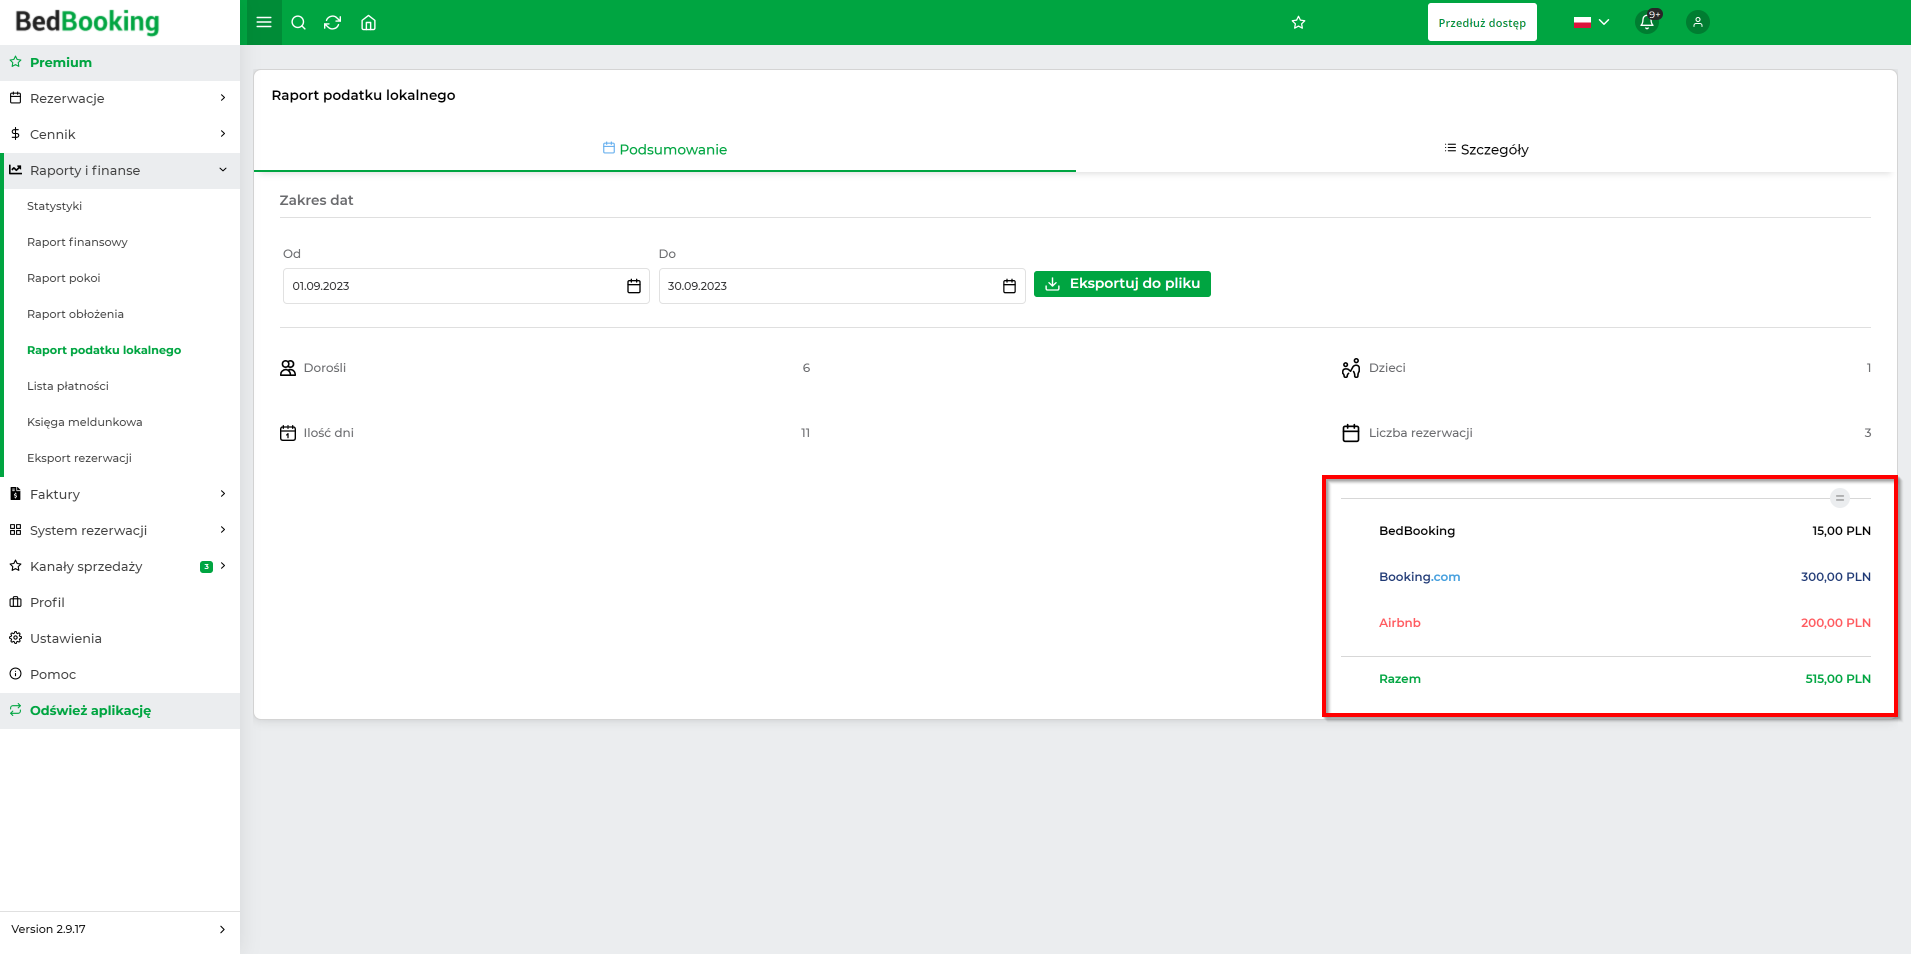Open the Od date calendar icon
1911x954 pixels.
634,286
